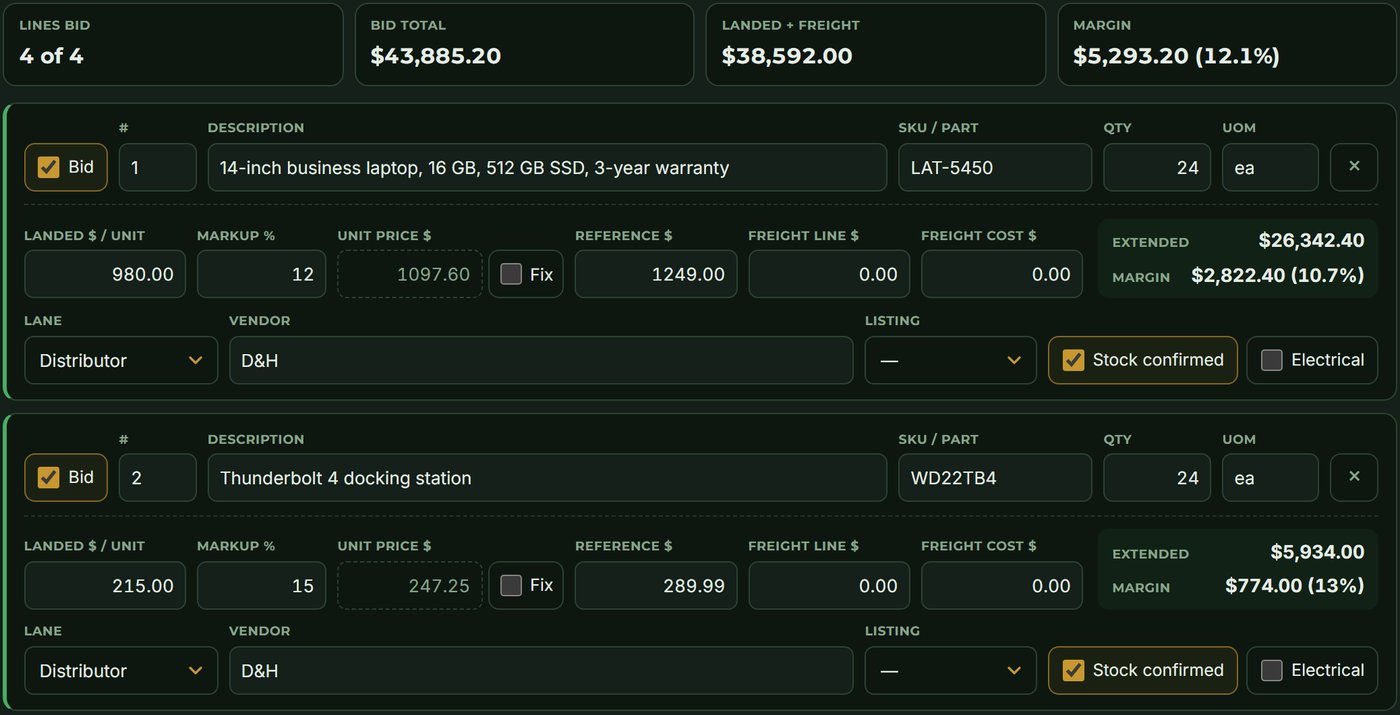Open the Lane dropdown on line 1

(x=121, y=360)
